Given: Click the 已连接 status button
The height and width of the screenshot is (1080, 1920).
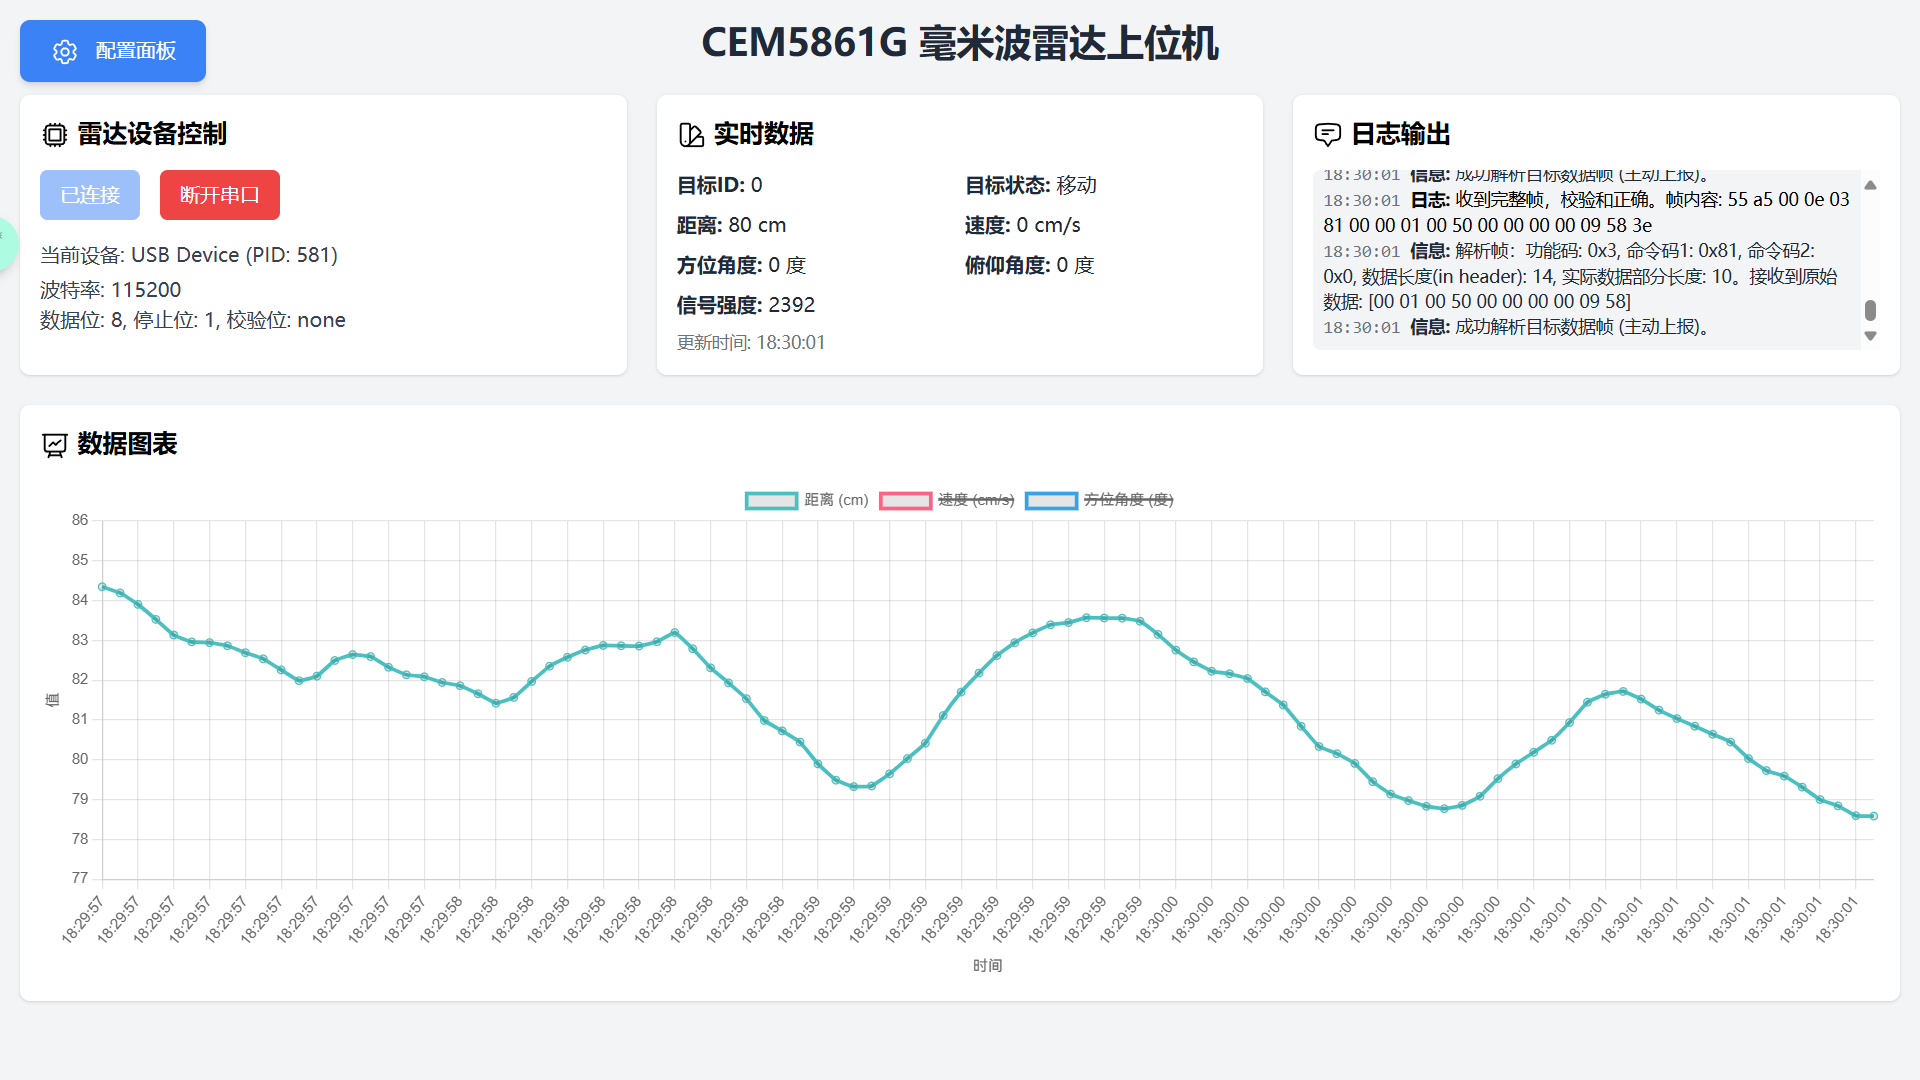Looking at the screenshot, I should point(90,195).
